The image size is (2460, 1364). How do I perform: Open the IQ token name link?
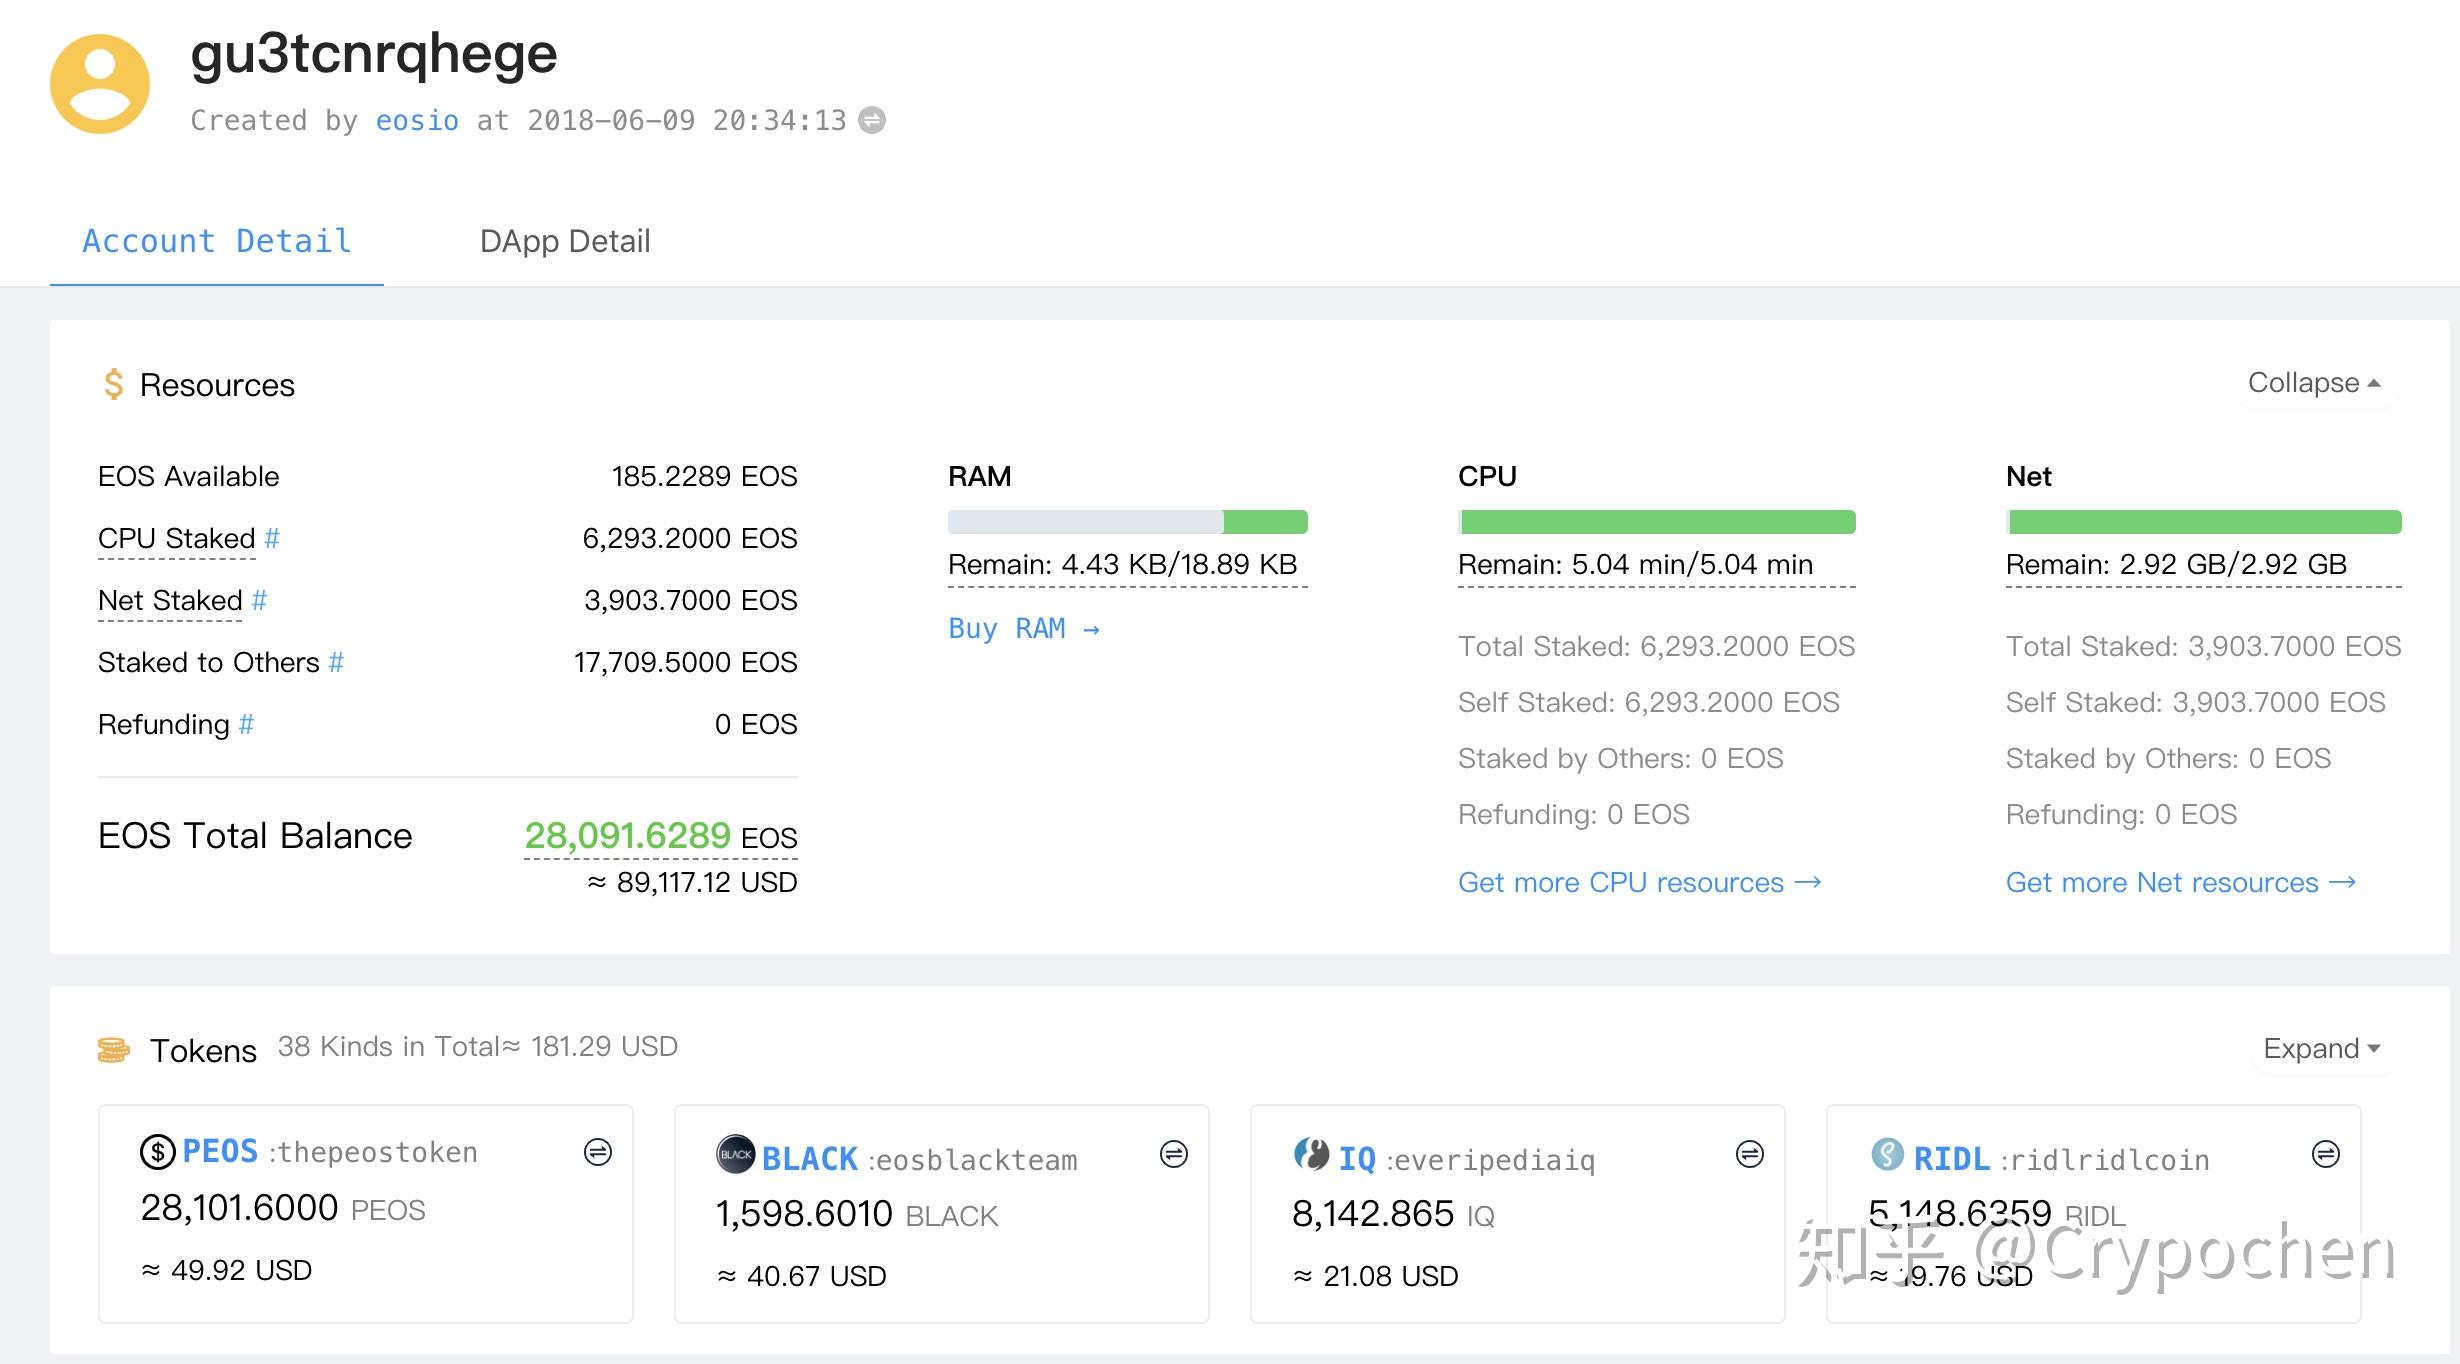(1357, 1158)
